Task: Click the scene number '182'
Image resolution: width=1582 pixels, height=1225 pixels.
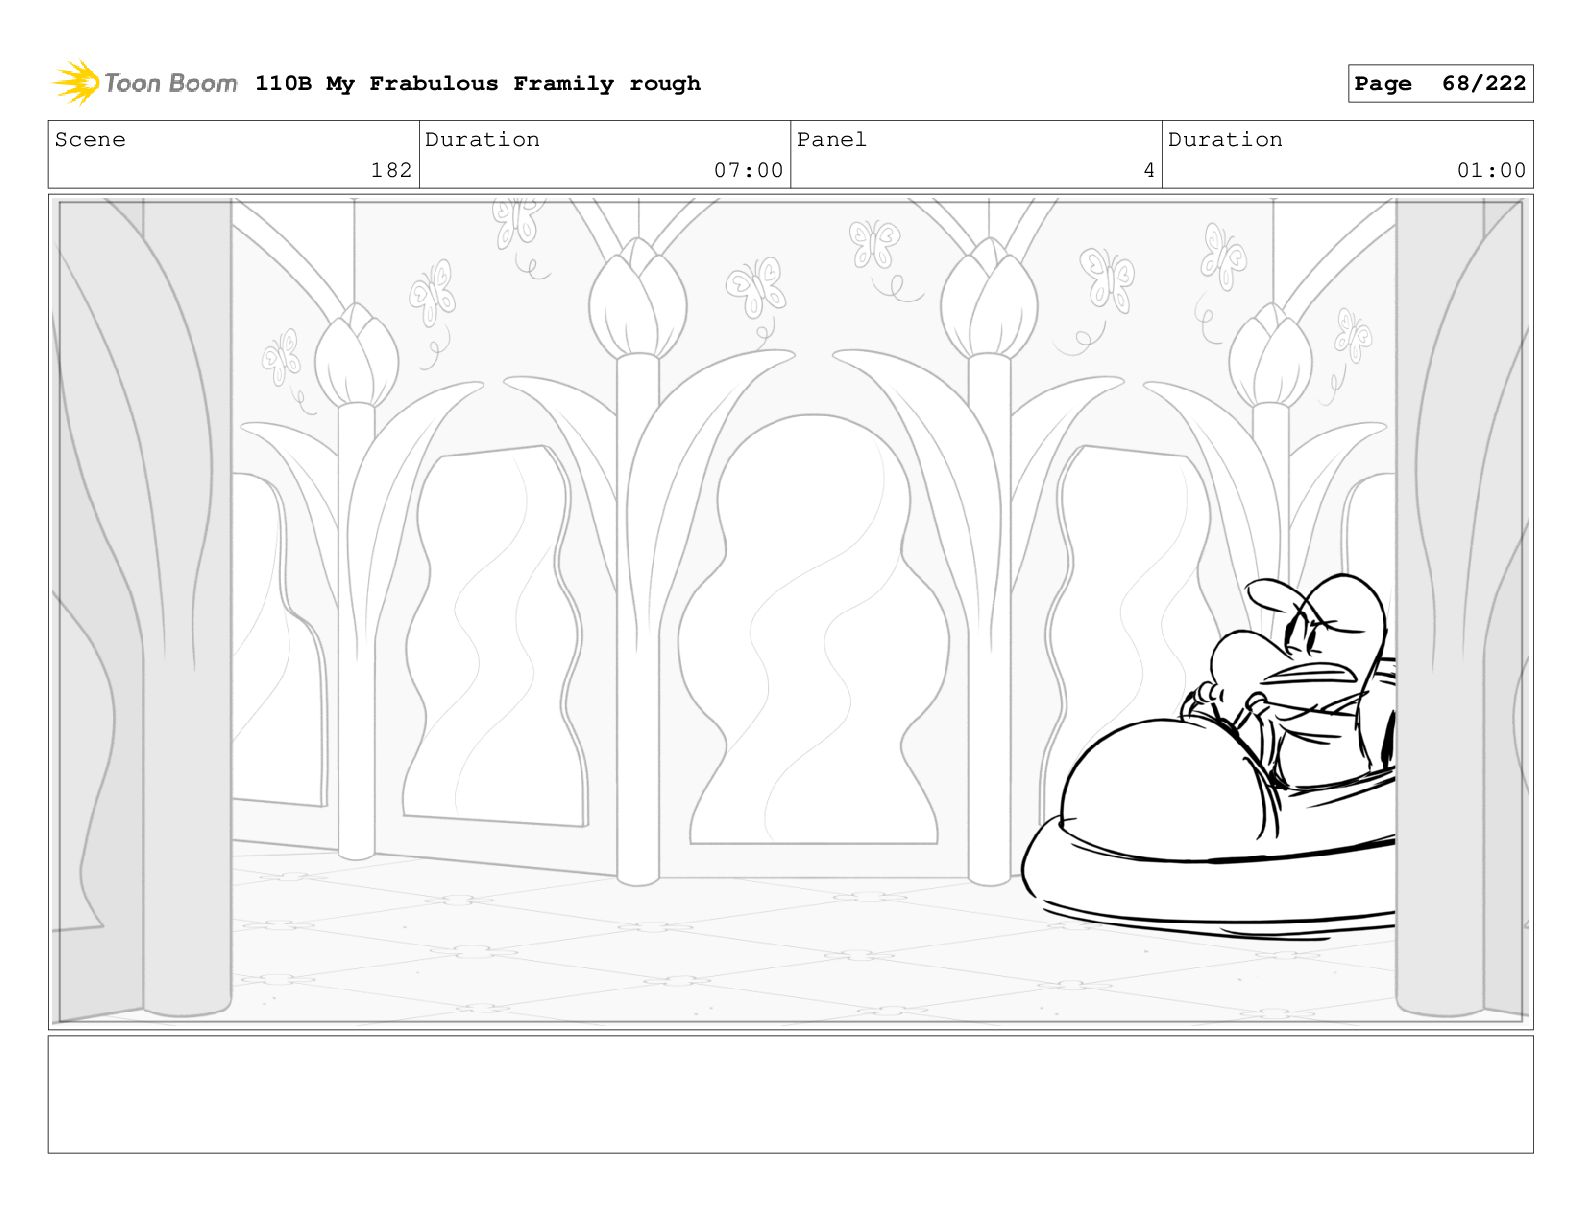Action: click(391, 171)
